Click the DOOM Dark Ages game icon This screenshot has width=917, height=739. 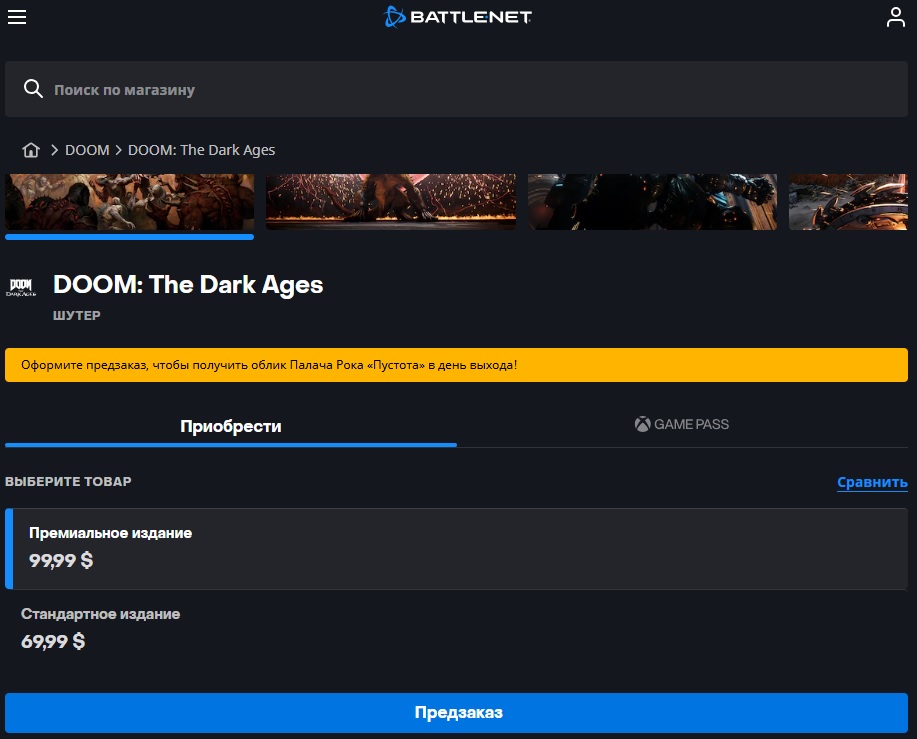point(21,286)
